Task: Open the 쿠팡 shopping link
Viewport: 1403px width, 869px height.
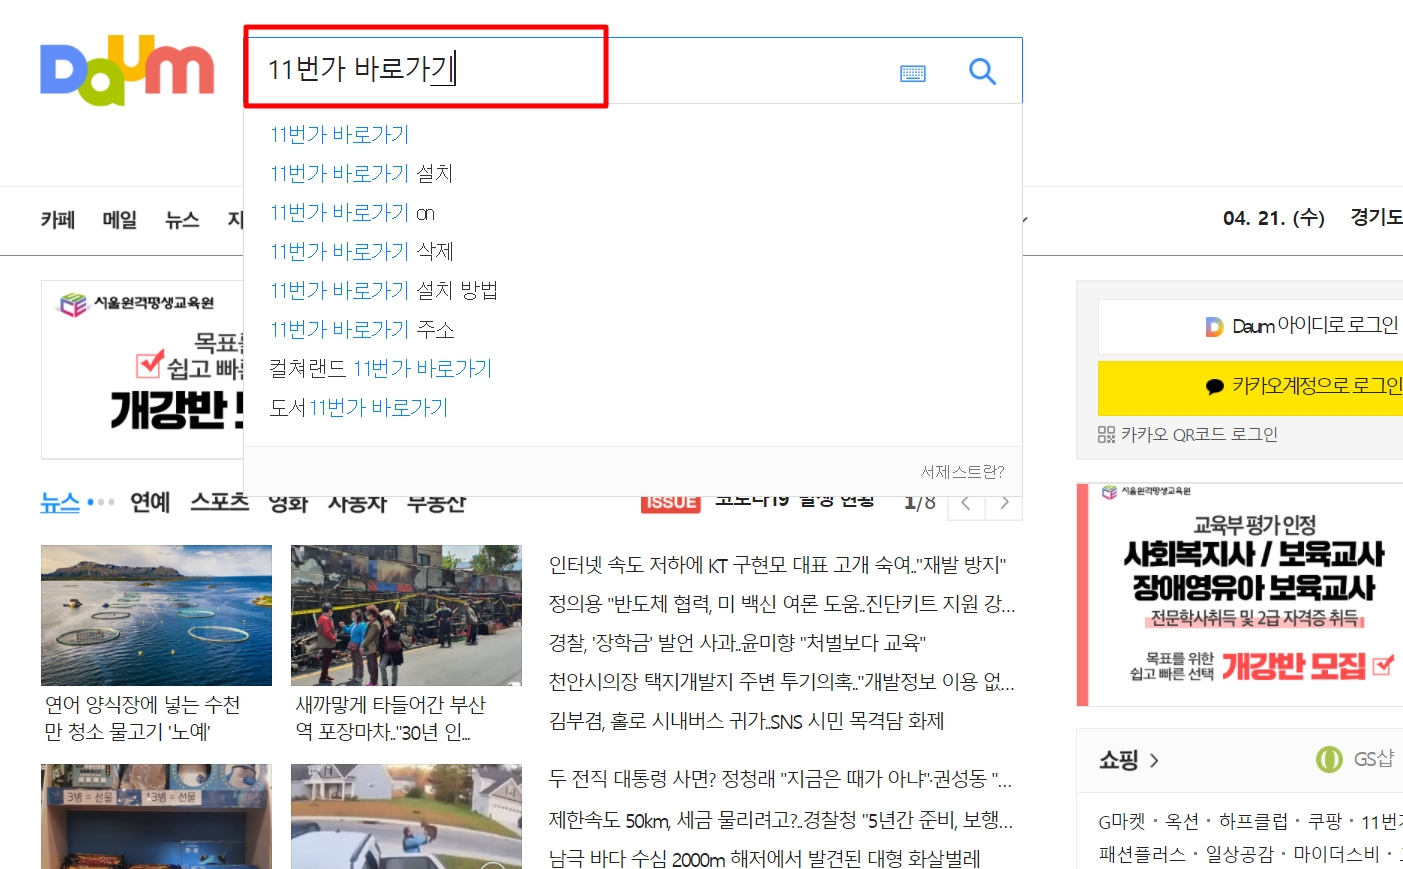Action: (1325, 821)
